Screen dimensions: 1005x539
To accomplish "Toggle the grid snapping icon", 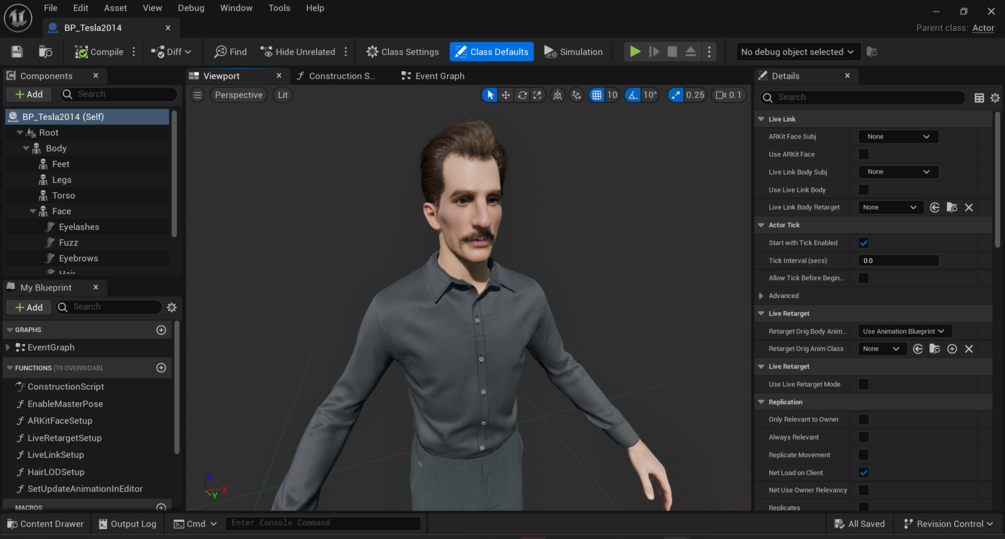I will [597, 95].
